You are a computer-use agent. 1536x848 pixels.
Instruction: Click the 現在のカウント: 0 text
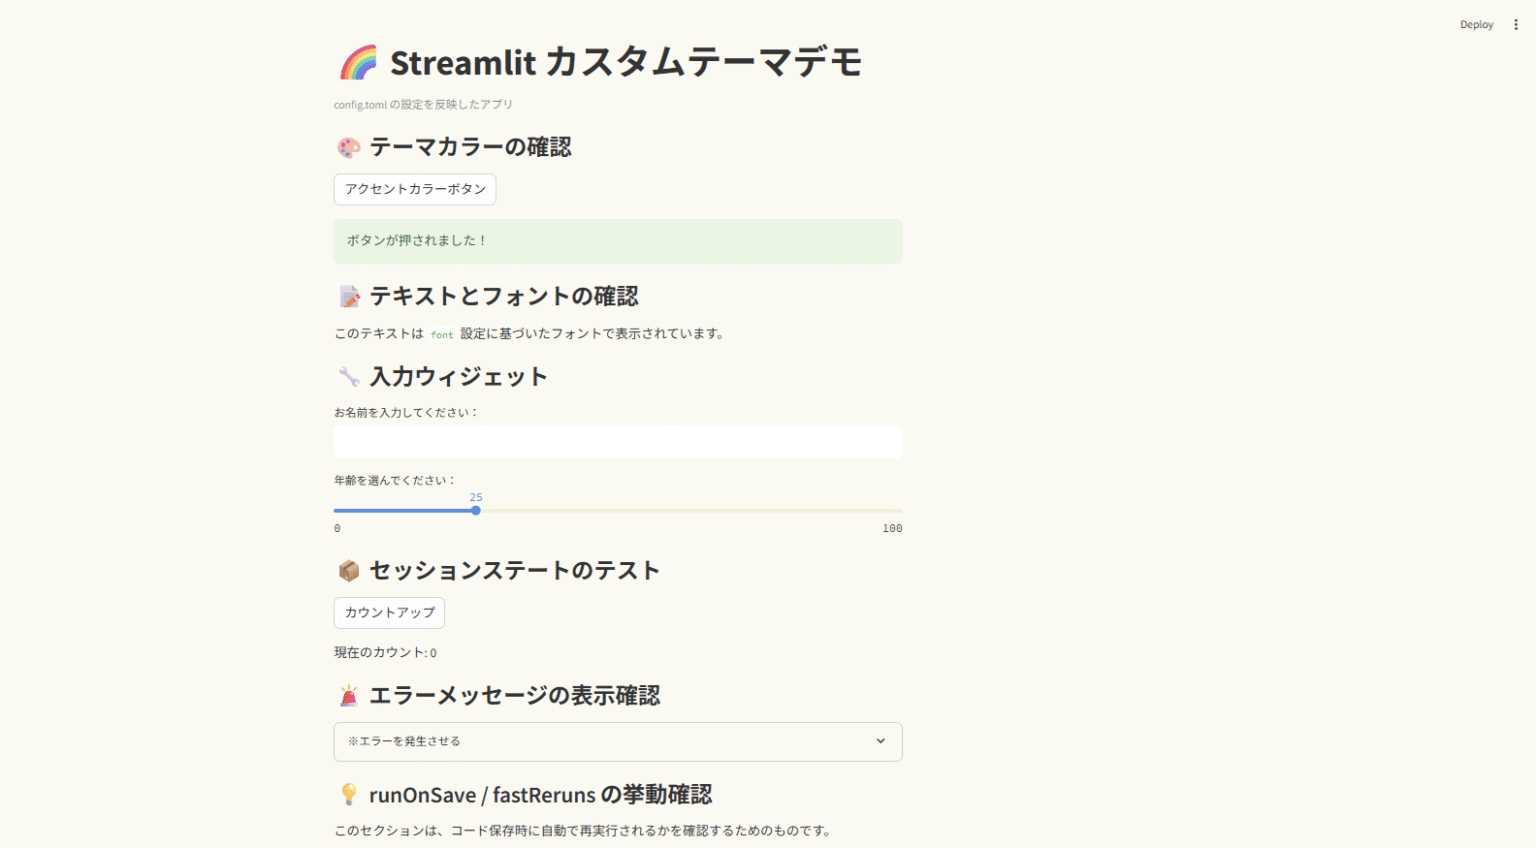(x=385, y=653)
